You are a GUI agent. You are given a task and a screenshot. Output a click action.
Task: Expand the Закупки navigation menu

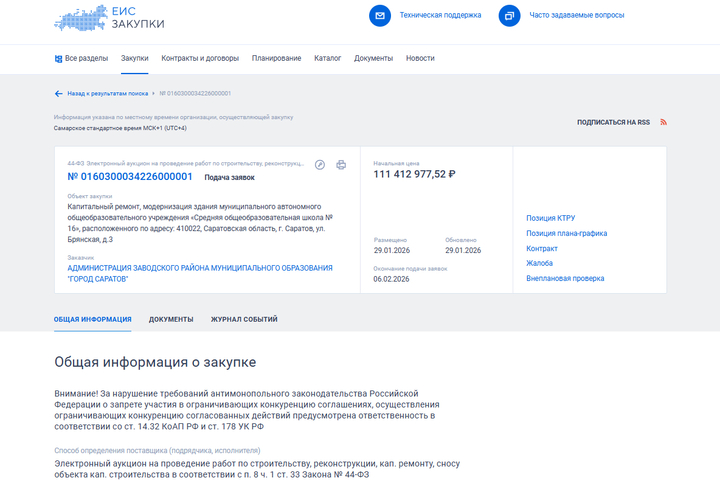(x=134, y=58)
